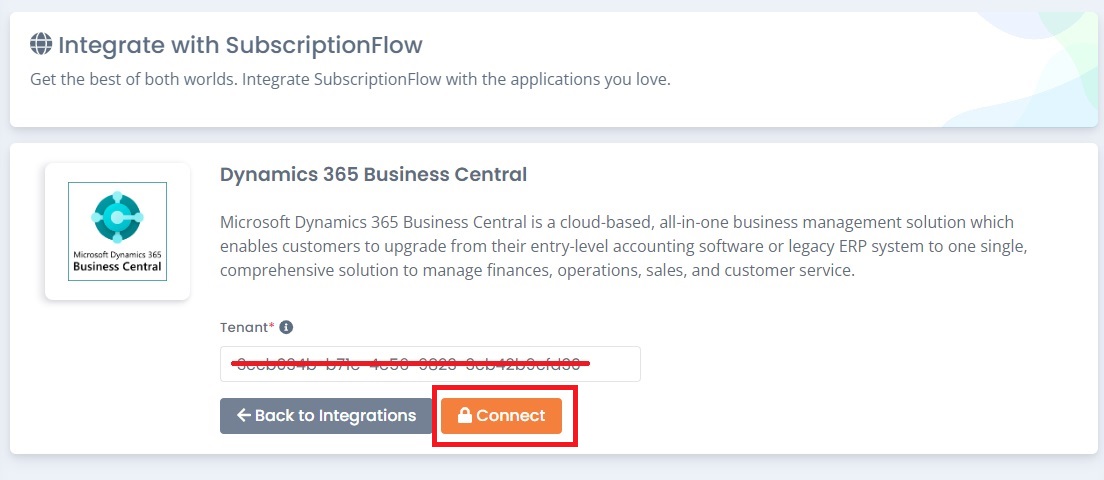Click the lock icon on Connect button
Image resolution: width=1104 pixels, height=480 pixels.
point(465,416)
